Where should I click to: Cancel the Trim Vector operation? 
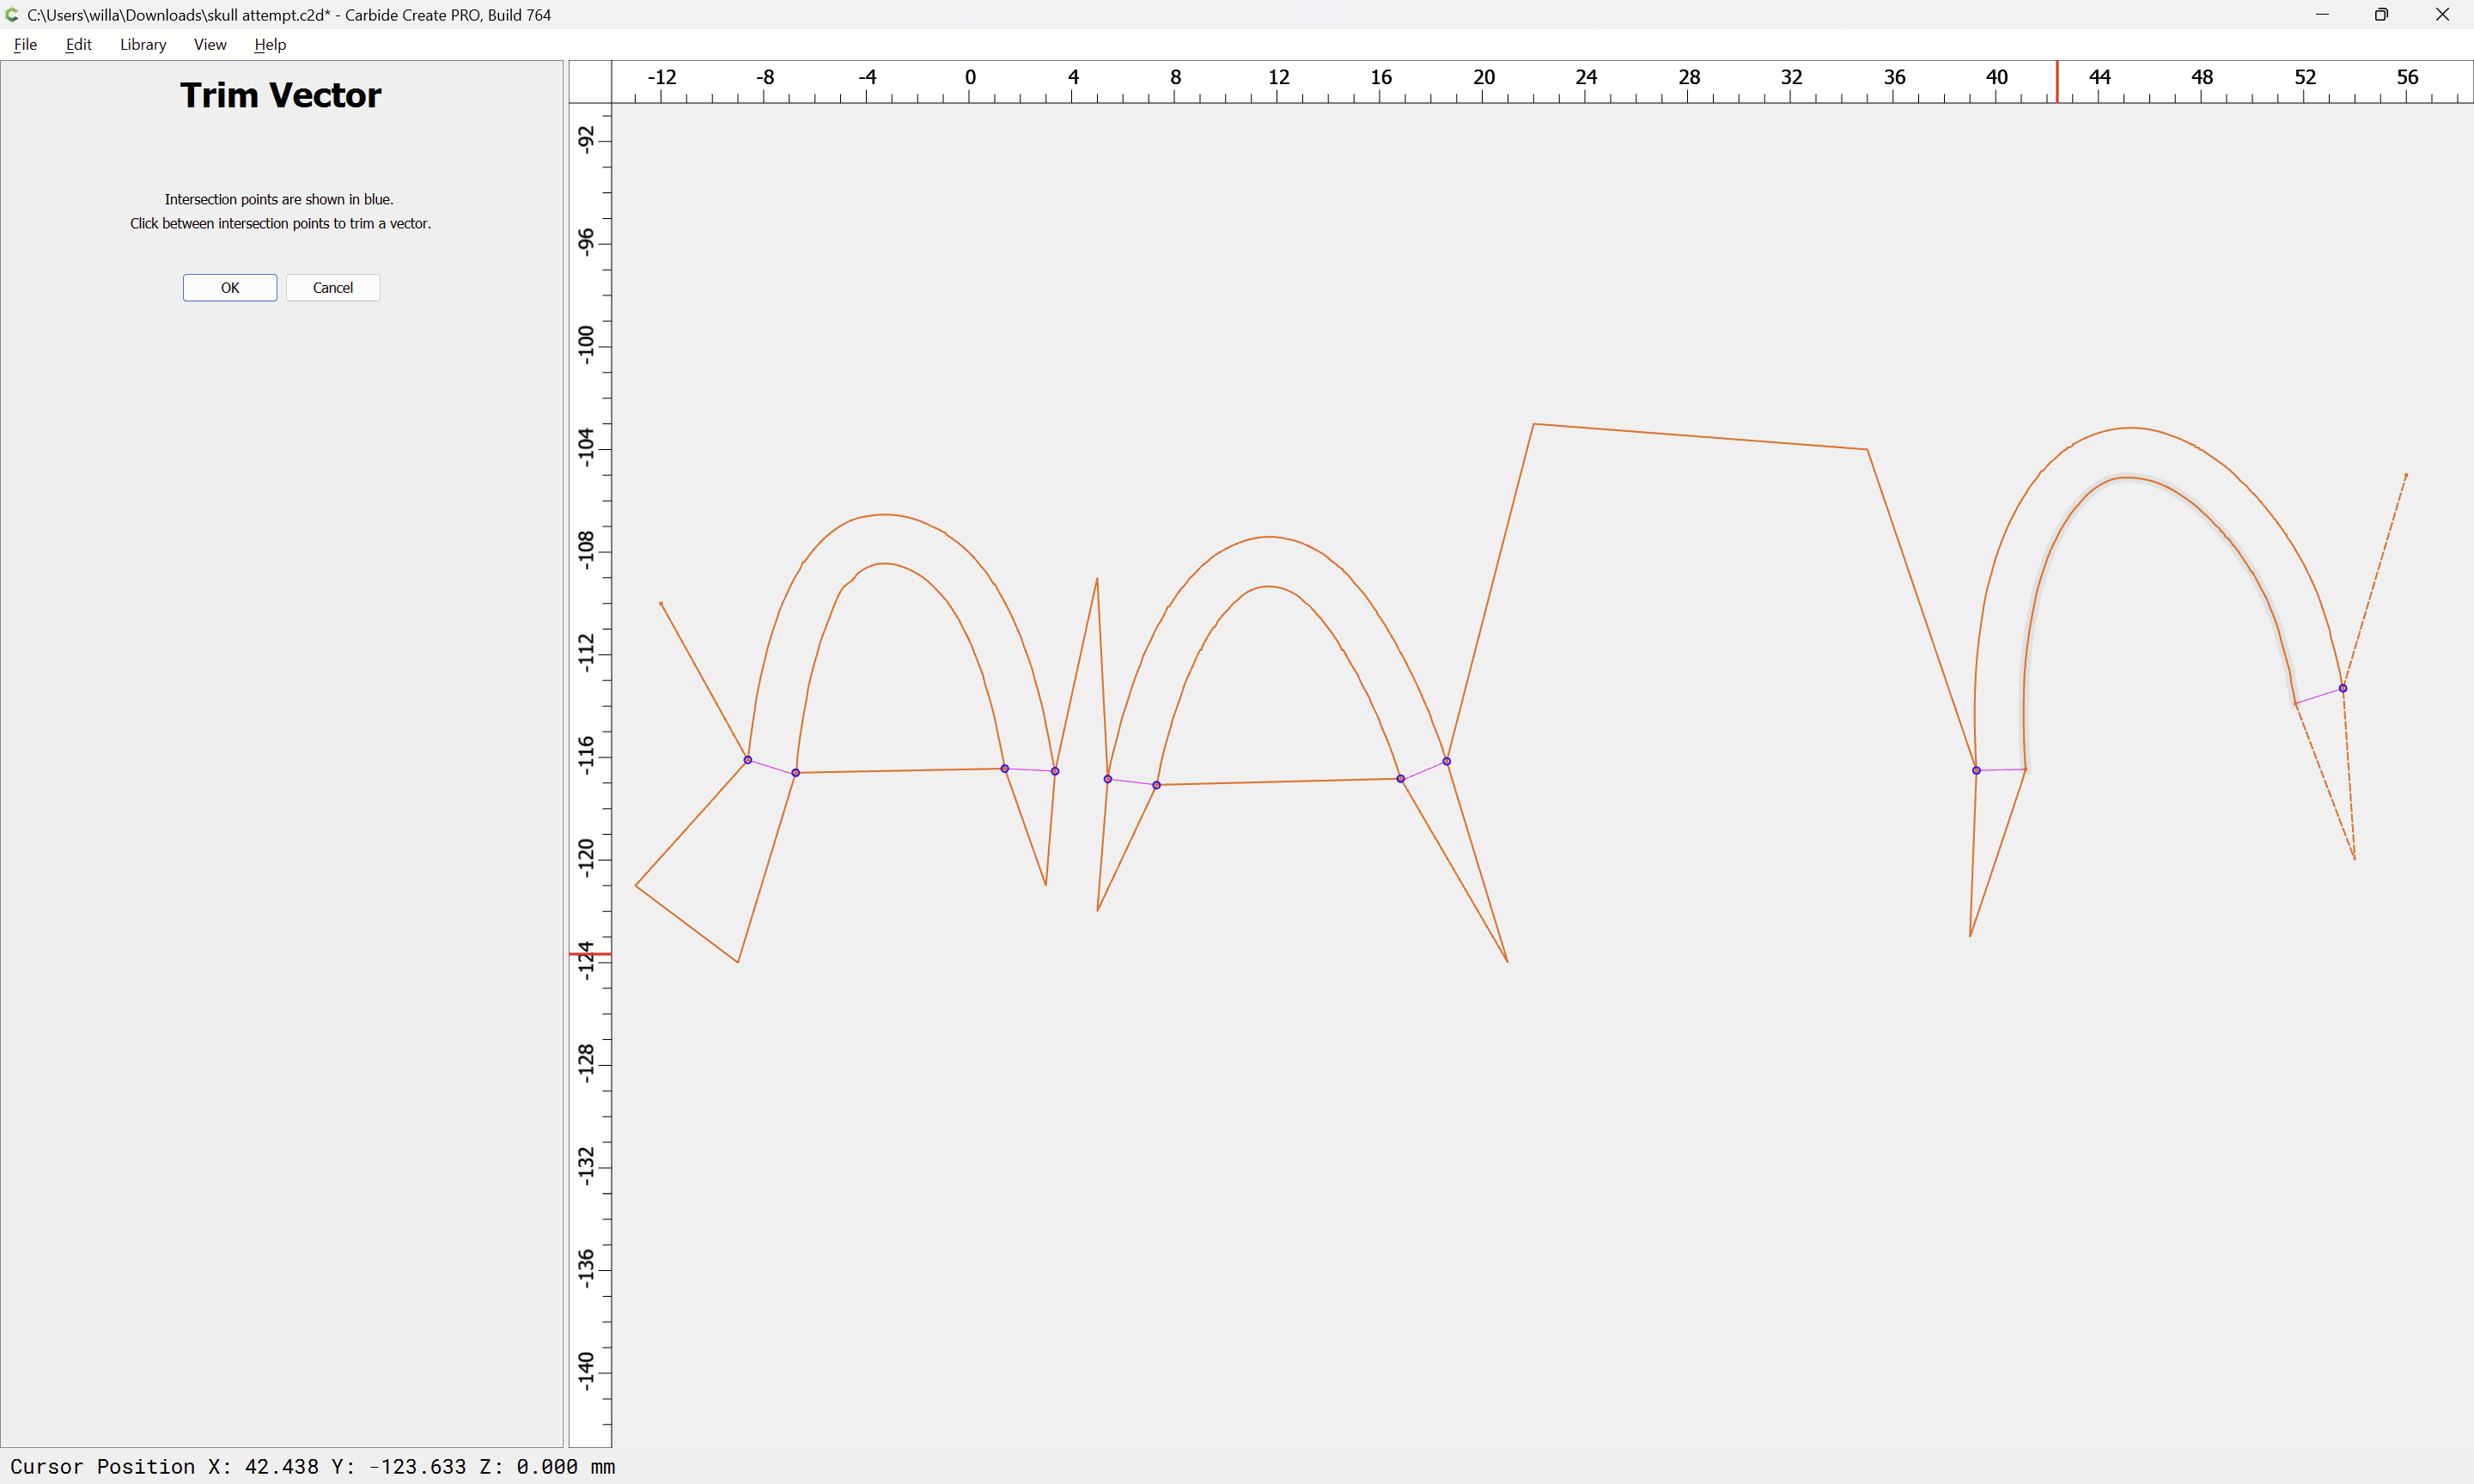[333, 288]
